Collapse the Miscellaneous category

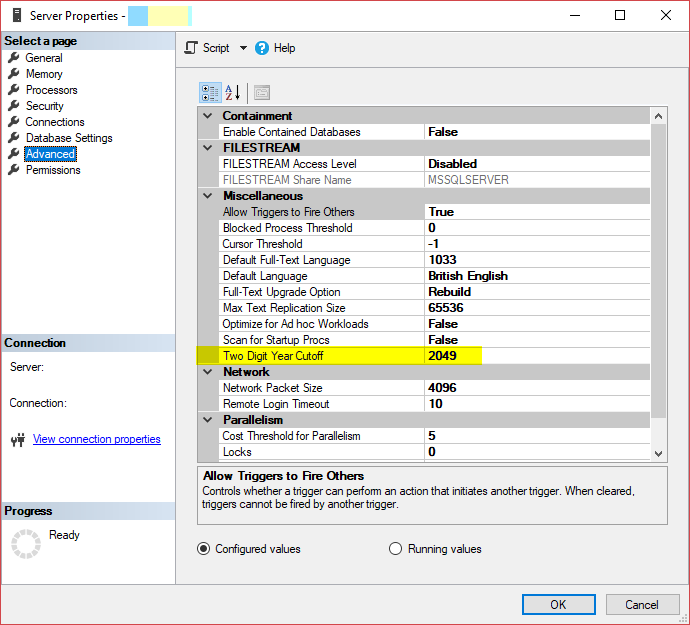pos(208,196)
